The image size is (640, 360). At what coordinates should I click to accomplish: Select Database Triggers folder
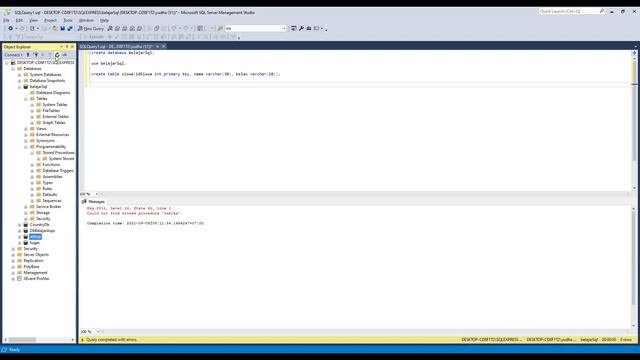(58, 171)
